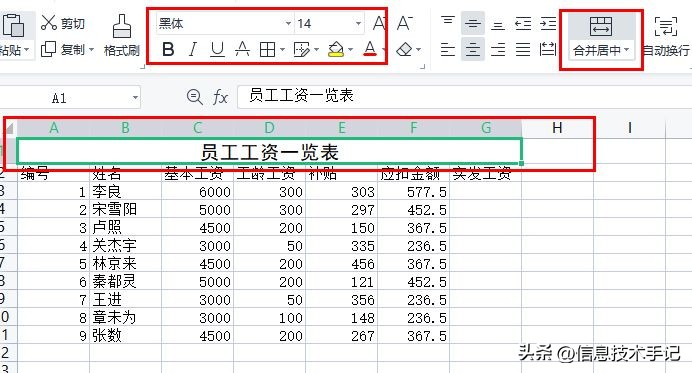
Task: Select column header A
Action: click(53, 128)
